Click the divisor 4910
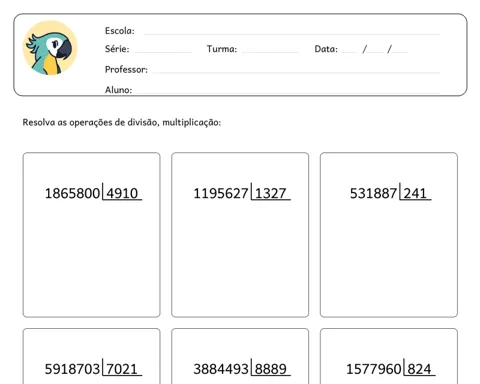Image resolution: width=480 pixels, height=384 pixels. (x=122, y=193)
